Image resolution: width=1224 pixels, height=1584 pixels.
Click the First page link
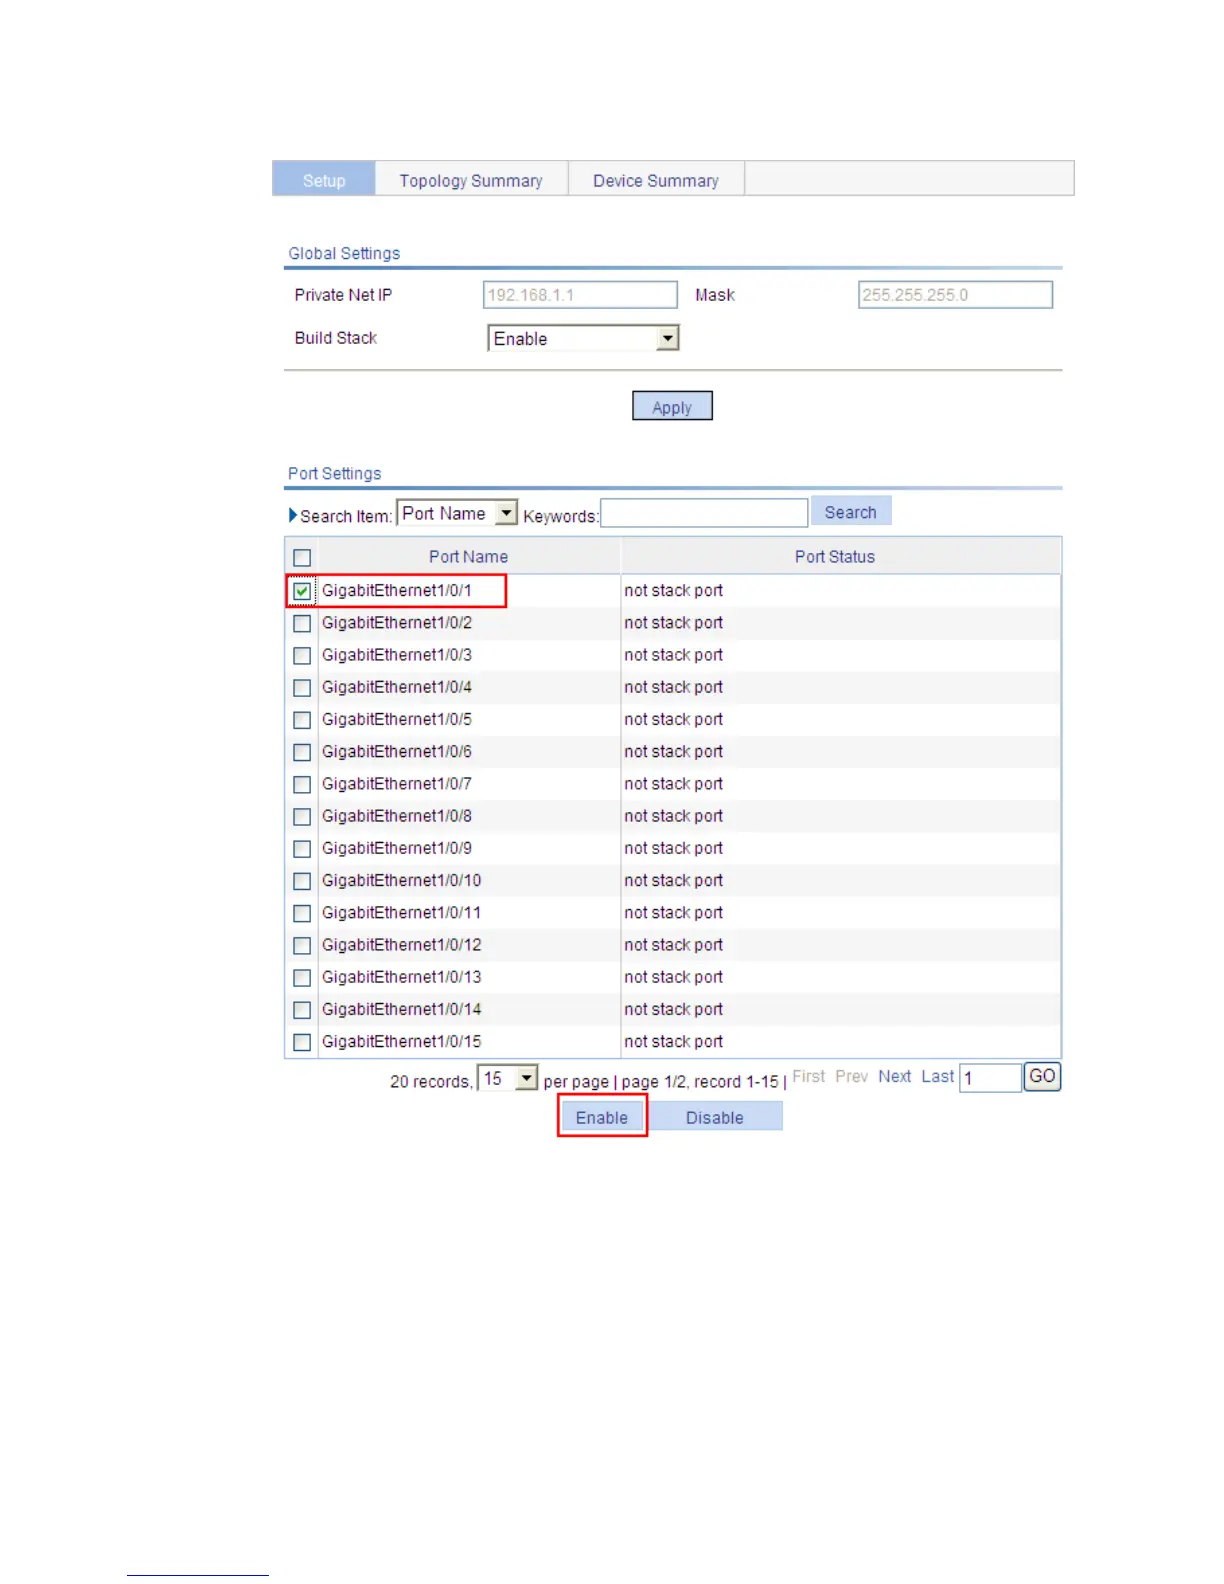(x=809, y=1076)
